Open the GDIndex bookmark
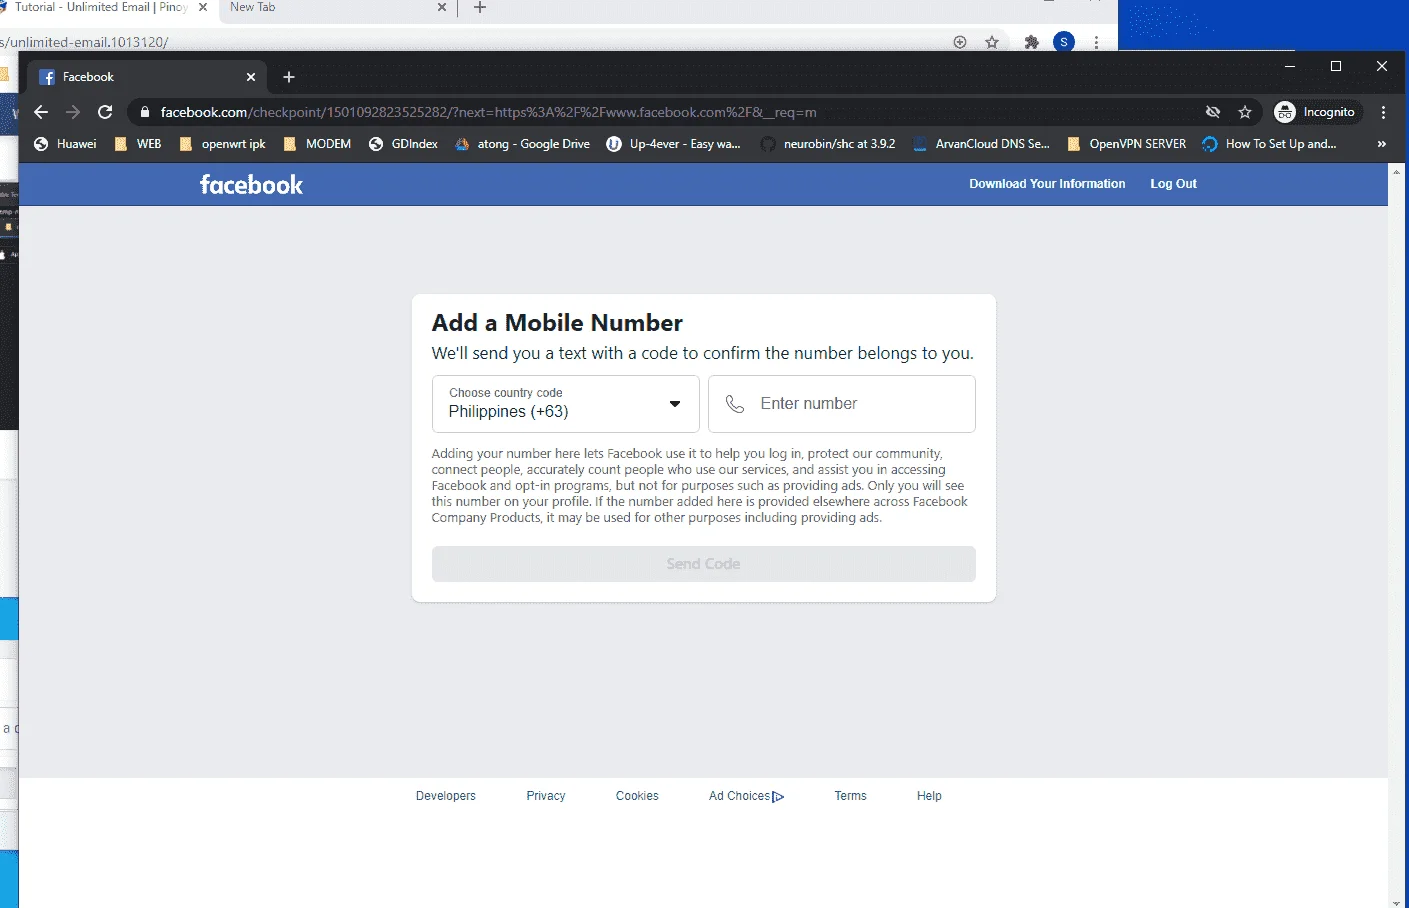The height and width of the screenshot is (908, 1409). click(403, 144)
